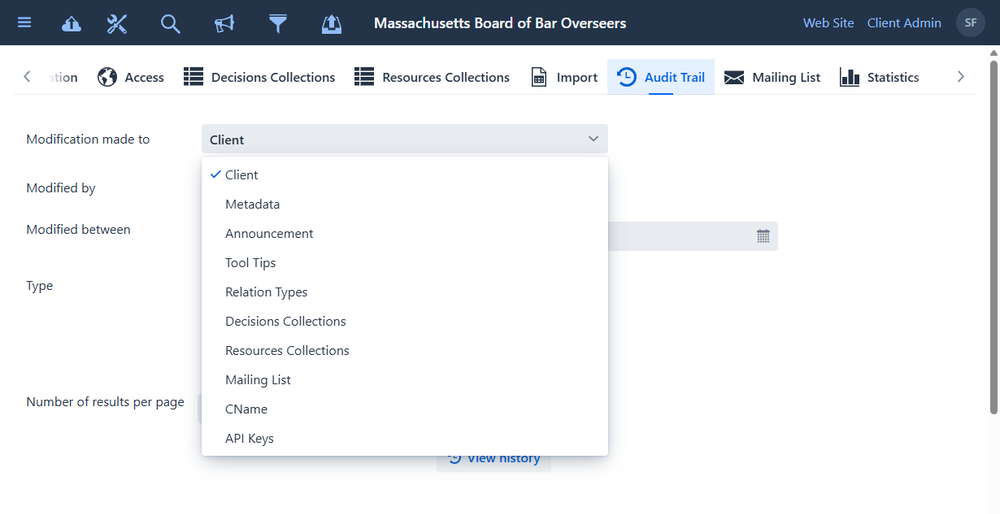Open the calendar date picker icon

point(763,236)
